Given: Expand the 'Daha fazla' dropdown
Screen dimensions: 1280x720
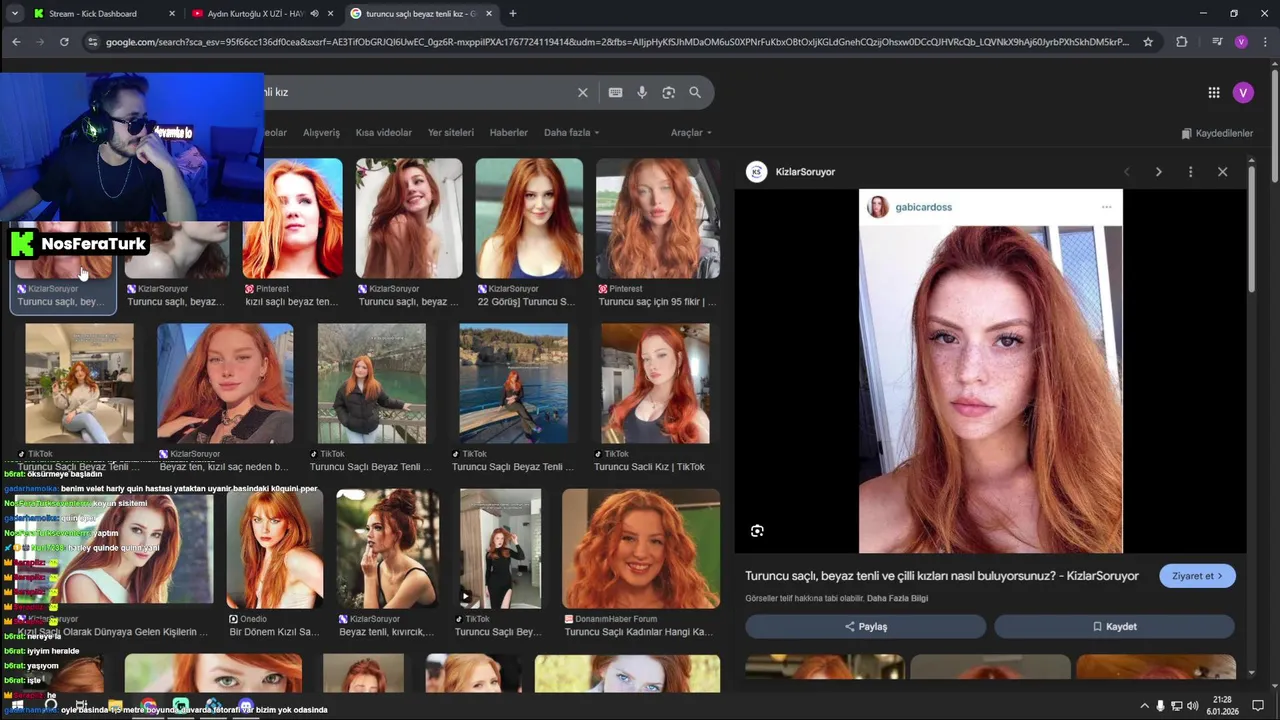Looking at the screenshot, I should (571, 133).
